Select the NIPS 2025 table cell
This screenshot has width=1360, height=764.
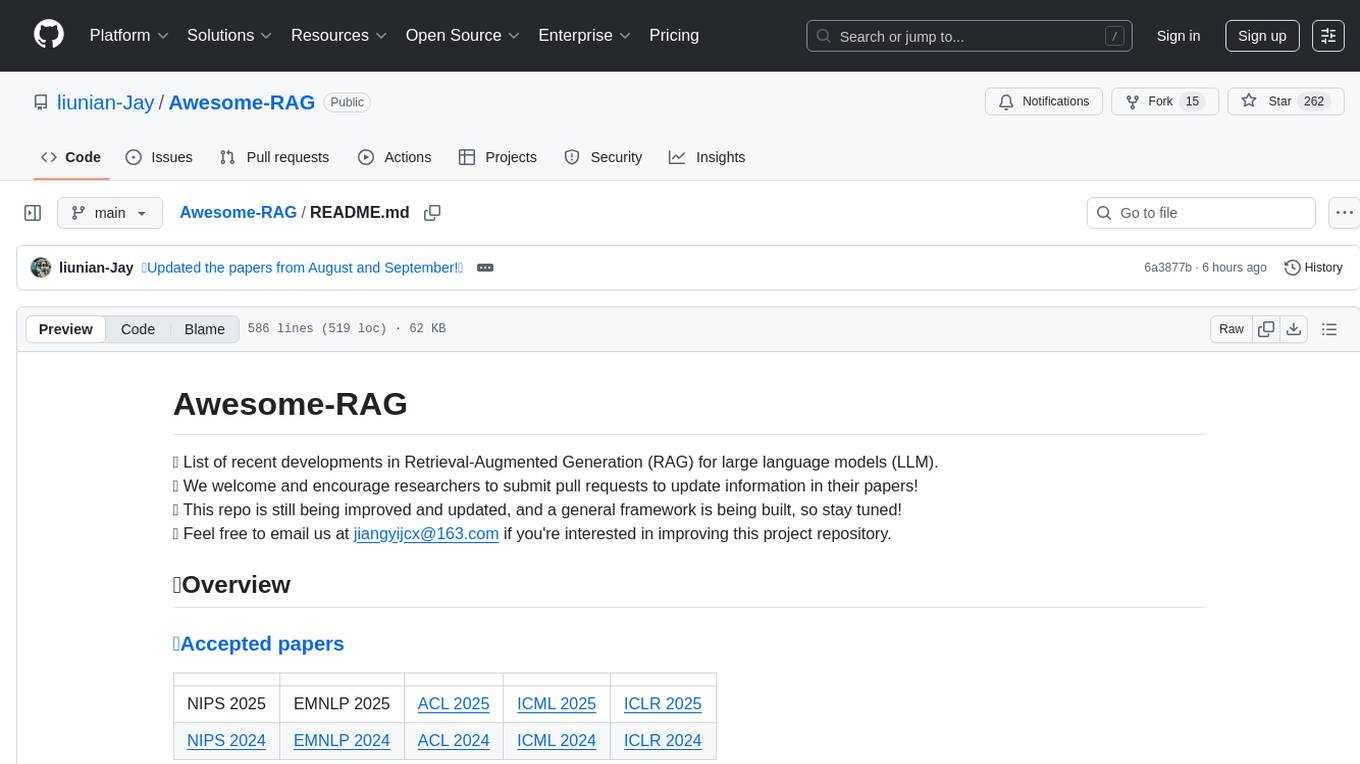coord(227,703)
